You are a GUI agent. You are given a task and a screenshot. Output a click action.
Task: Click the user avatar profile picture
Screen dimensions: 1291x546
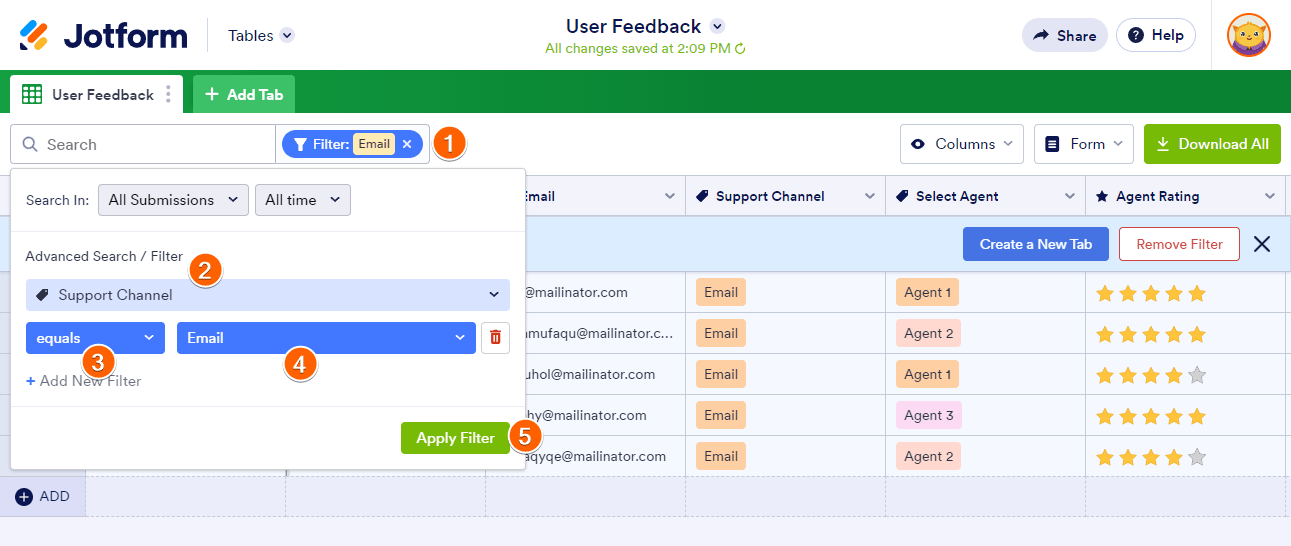[x=1249, y=35]
